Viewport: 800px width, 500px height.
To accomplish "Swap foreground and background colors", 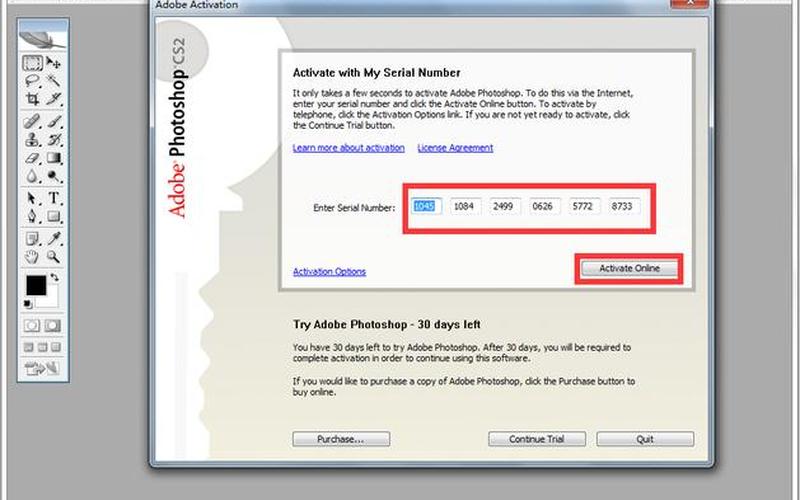I will point(54,278).
